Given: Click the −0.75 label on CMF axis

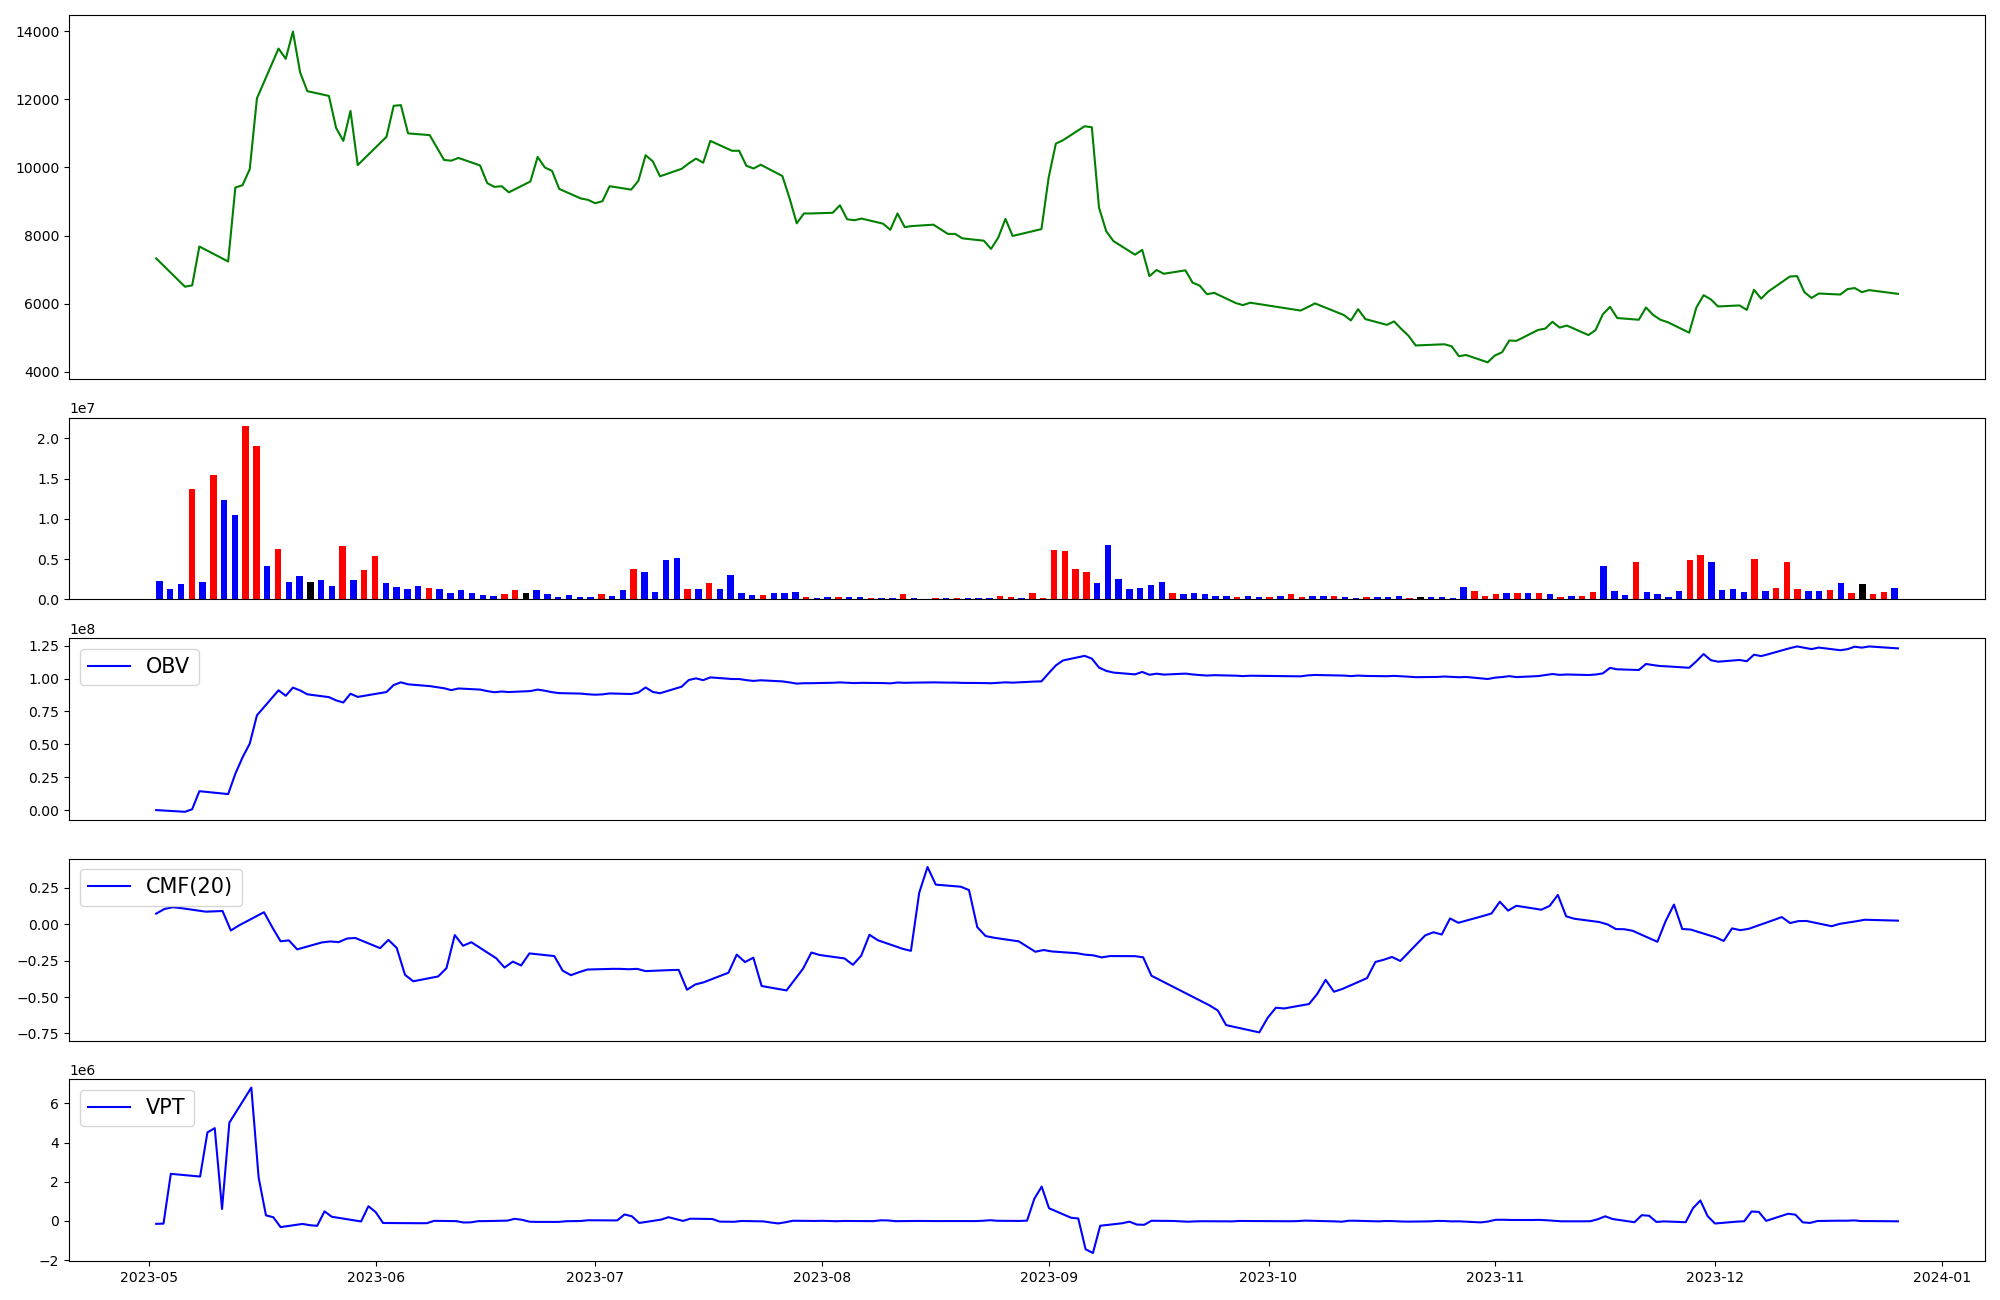Looking at the screenshot, I should pyautogui.click(x=37, y=1034).
